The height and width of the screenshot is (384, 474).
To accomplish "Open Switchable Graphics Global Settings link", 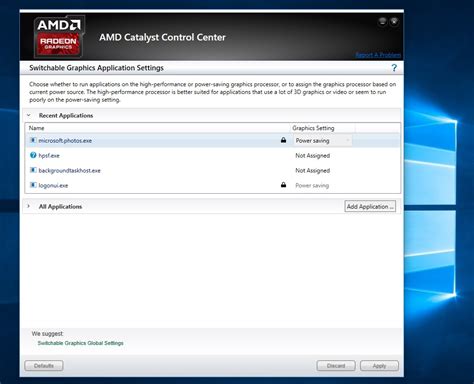I will tap(81, 343).
